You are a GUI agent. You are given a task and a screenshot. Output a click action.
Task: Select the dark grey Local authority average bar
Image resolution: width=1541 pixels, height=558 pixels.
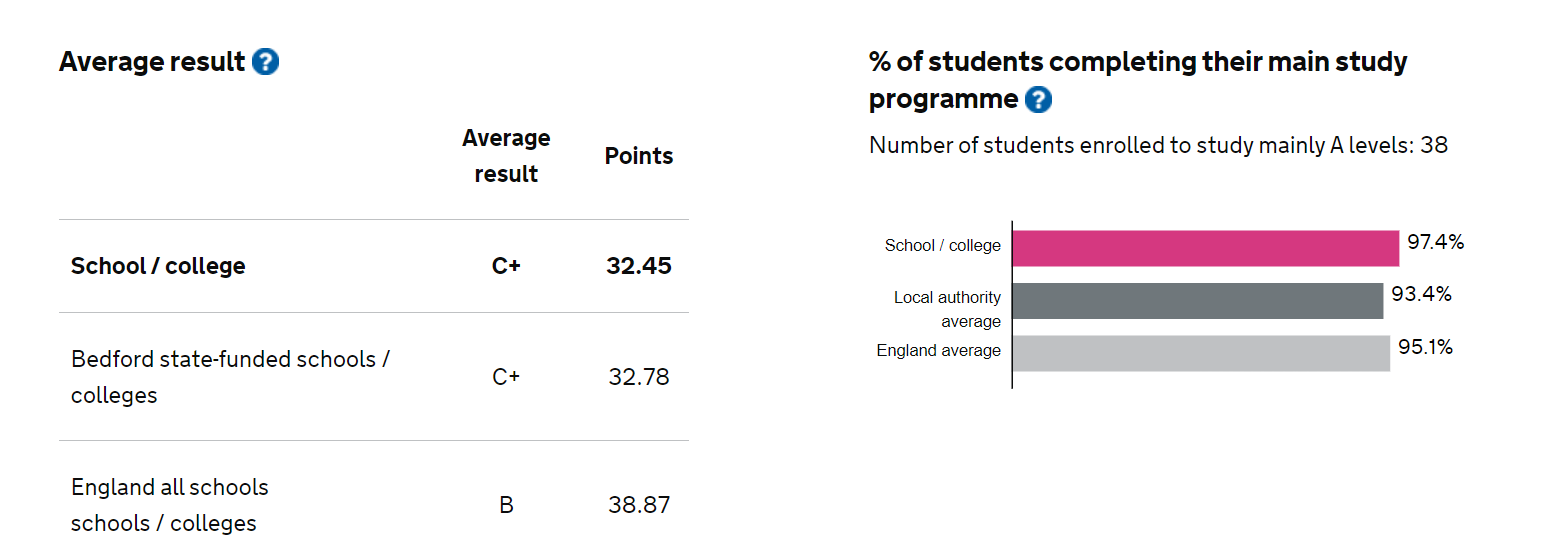1197,301
